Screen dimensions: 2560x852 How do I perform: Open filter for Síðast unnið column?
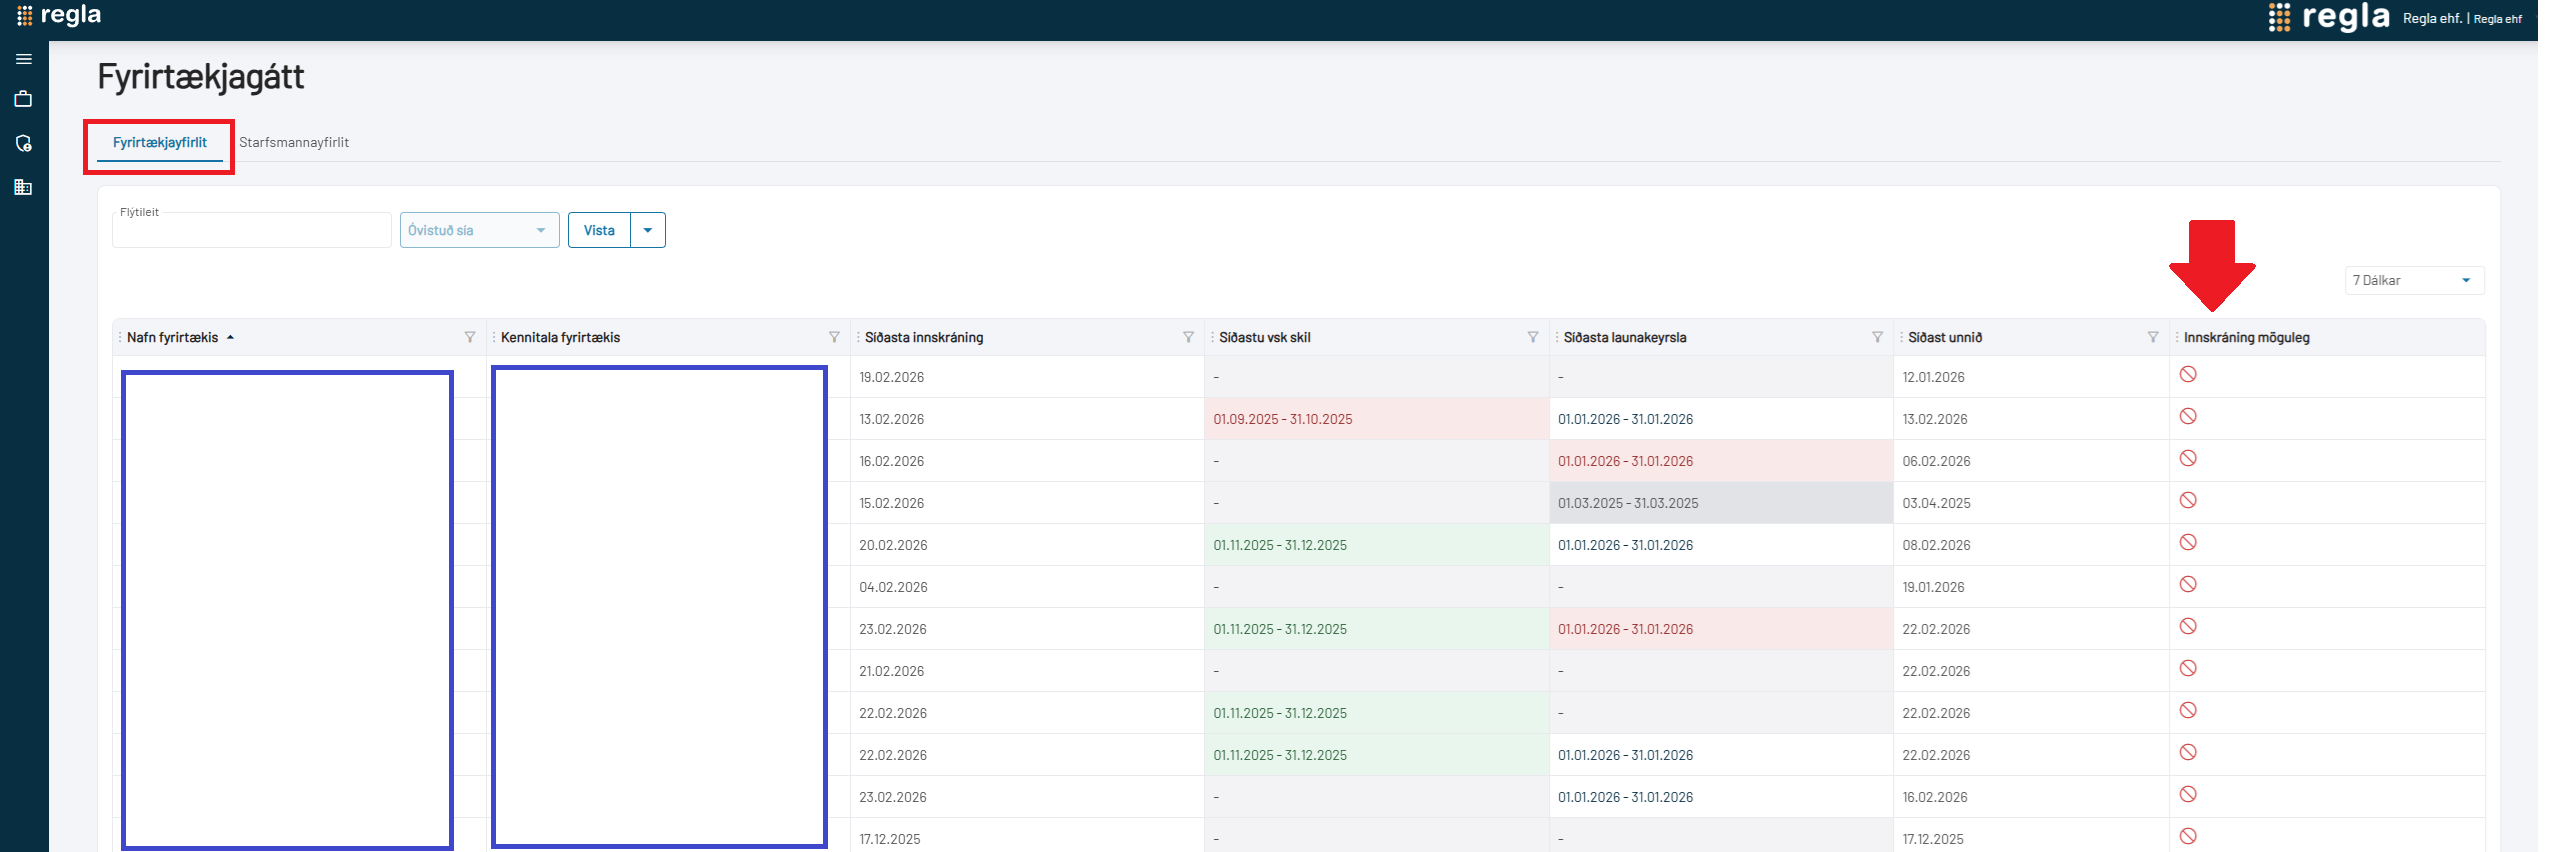2153,338
